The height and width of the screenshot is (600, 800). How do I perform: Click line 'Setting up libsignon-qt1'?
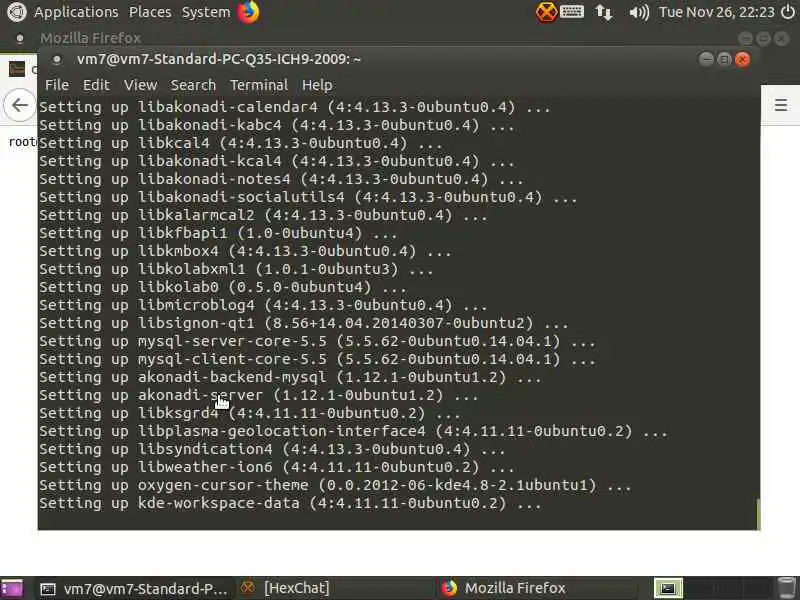click(304, 323)
